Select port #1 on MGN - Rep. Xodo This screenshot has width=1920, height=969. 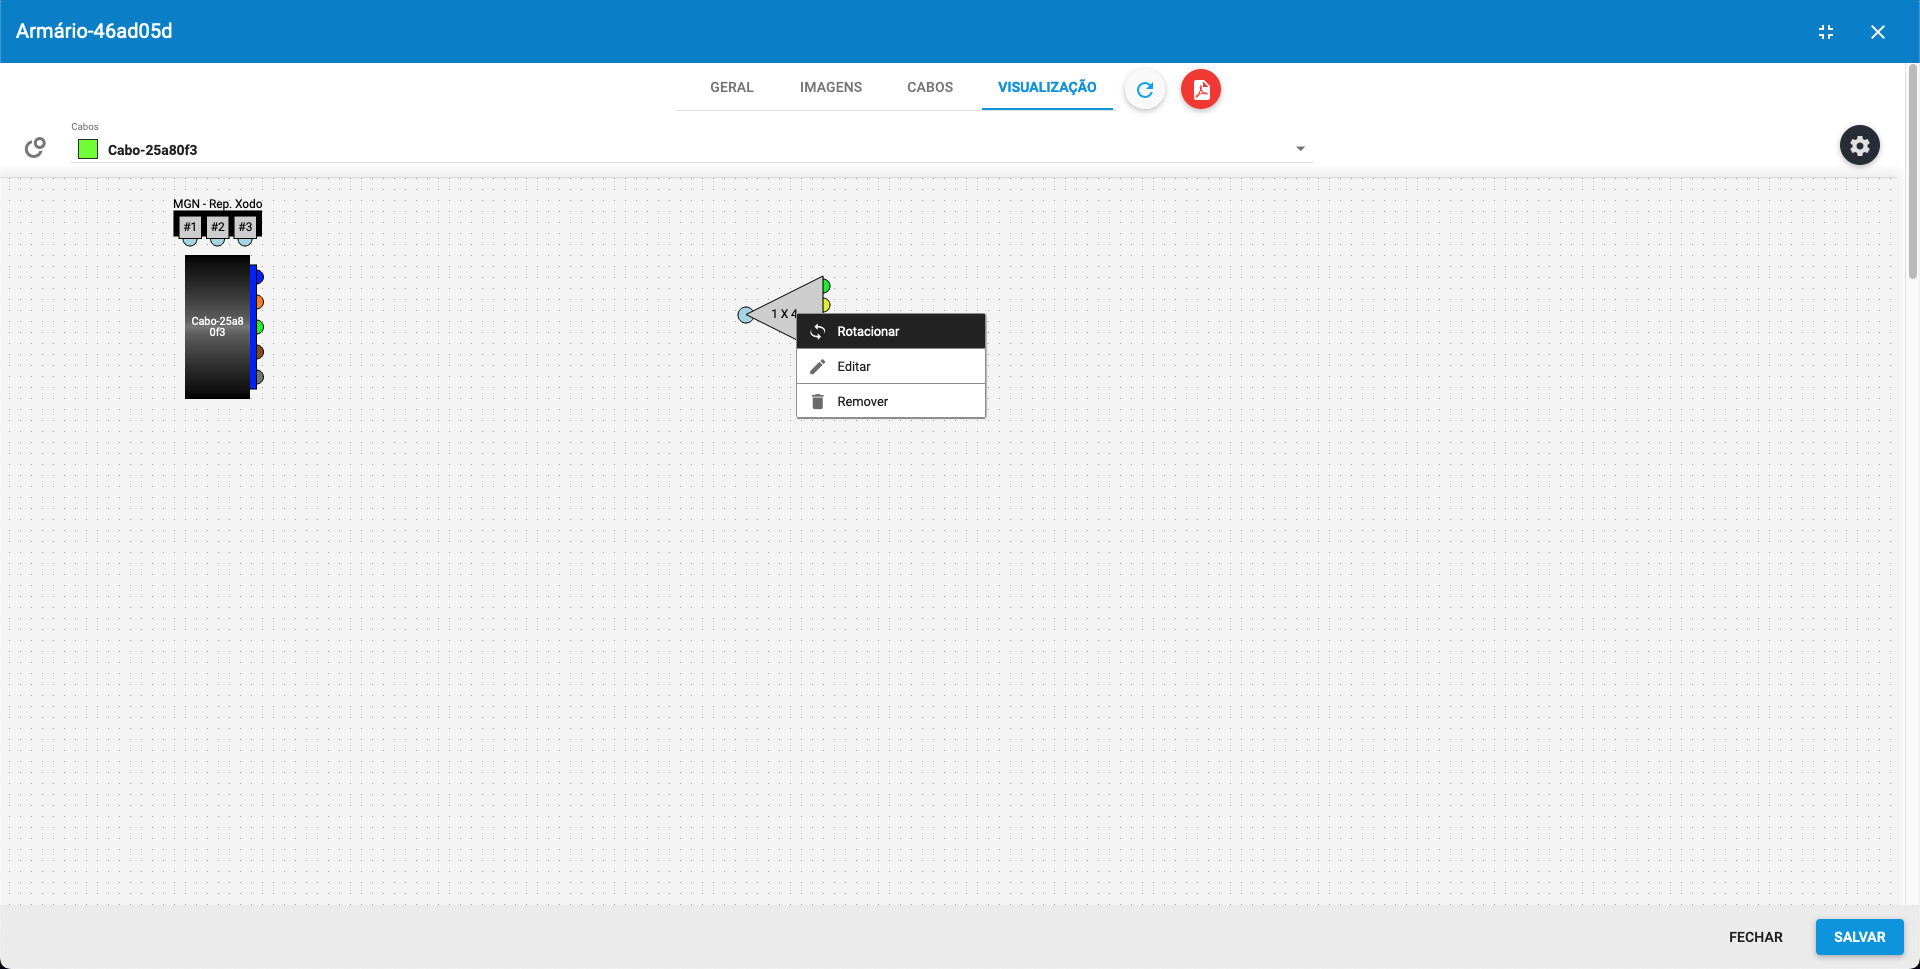[x=190, y=227]
